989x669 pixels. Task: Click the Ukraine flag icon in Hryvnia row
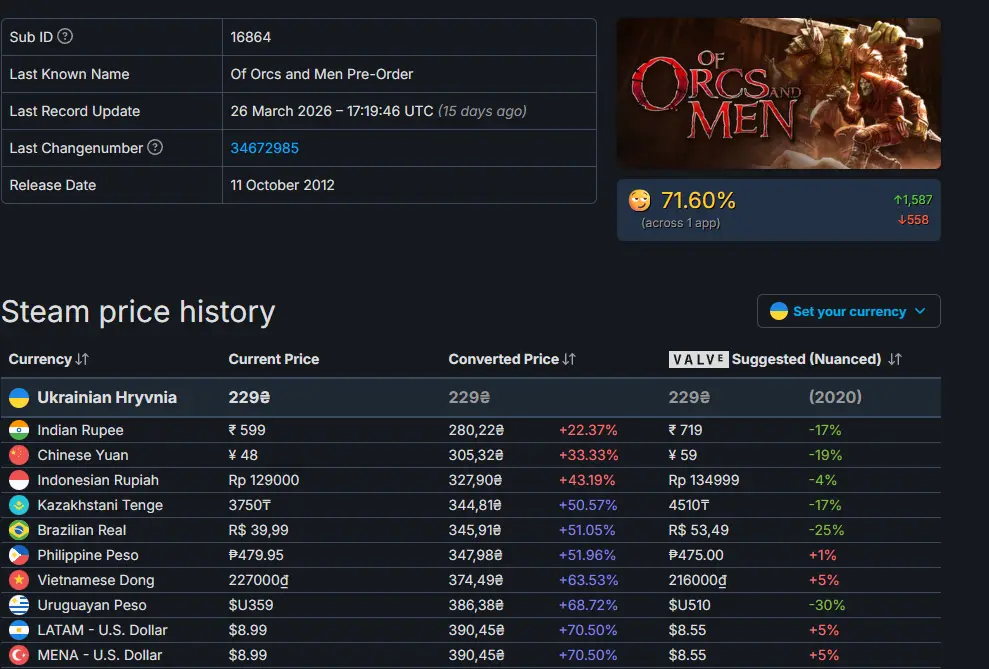tap(19, 397)
